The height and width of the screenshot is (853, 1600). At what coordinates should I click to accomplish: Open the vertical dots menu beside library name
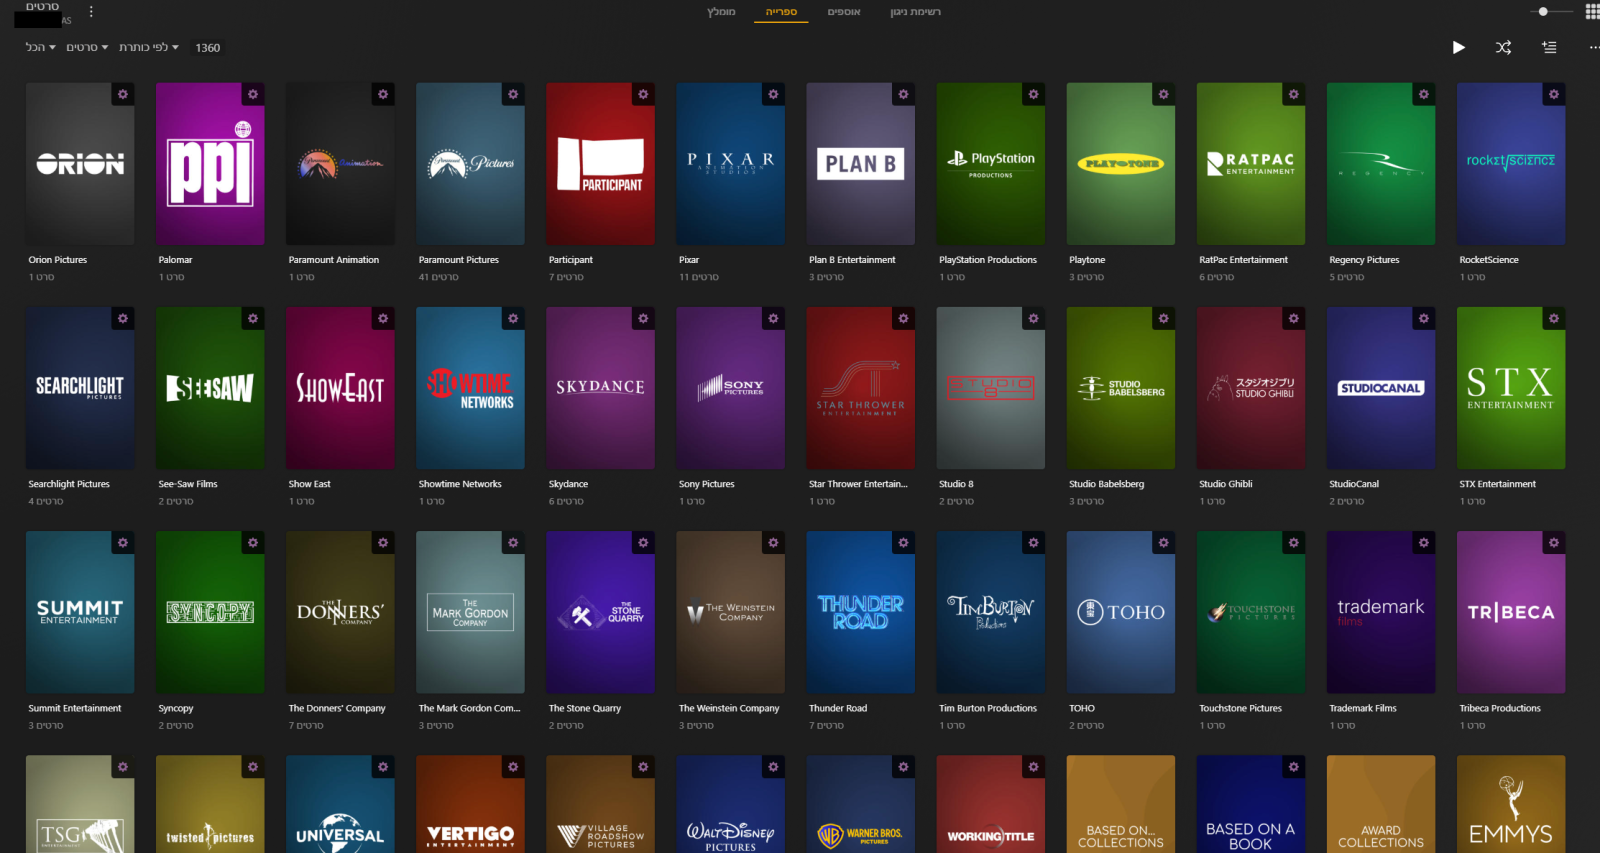(91, 12)
